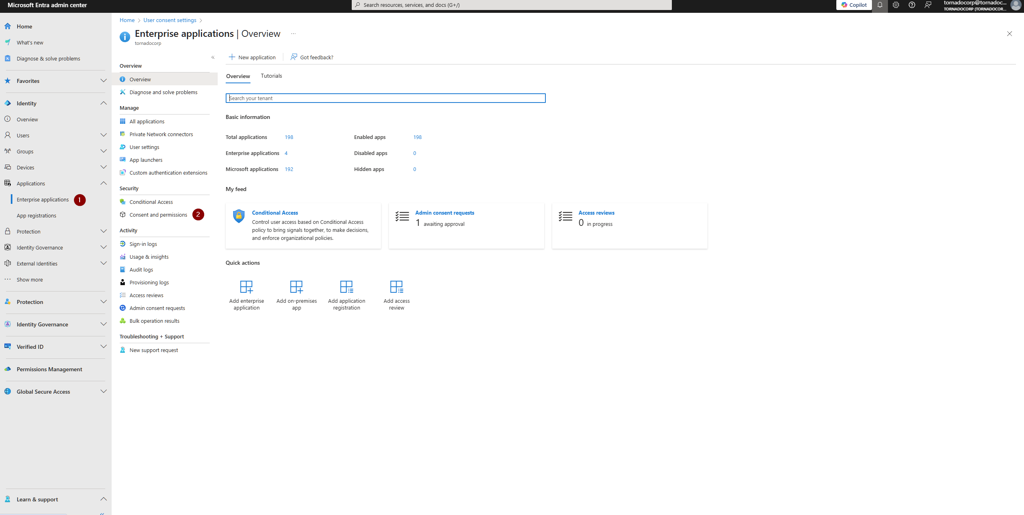Image resolution: width=1024 pixels, height=515 pixels.
Task: Open the settings gear in the top bar
Action: click(x=896, y=5)
